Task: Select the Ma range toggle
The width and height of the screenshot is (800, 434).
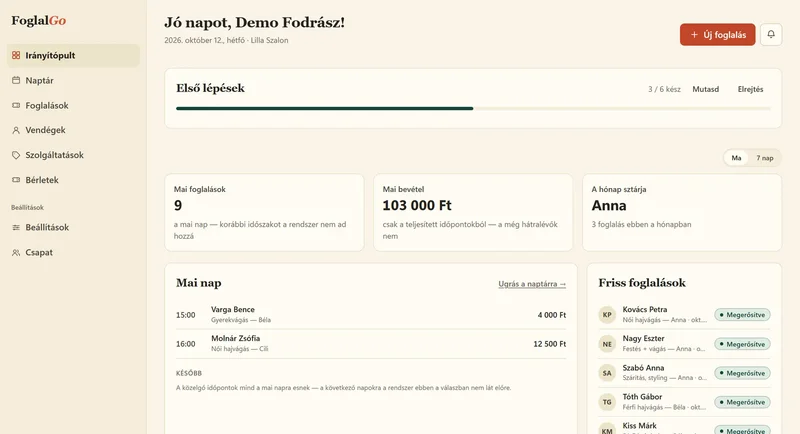Action: pos(736,158)
